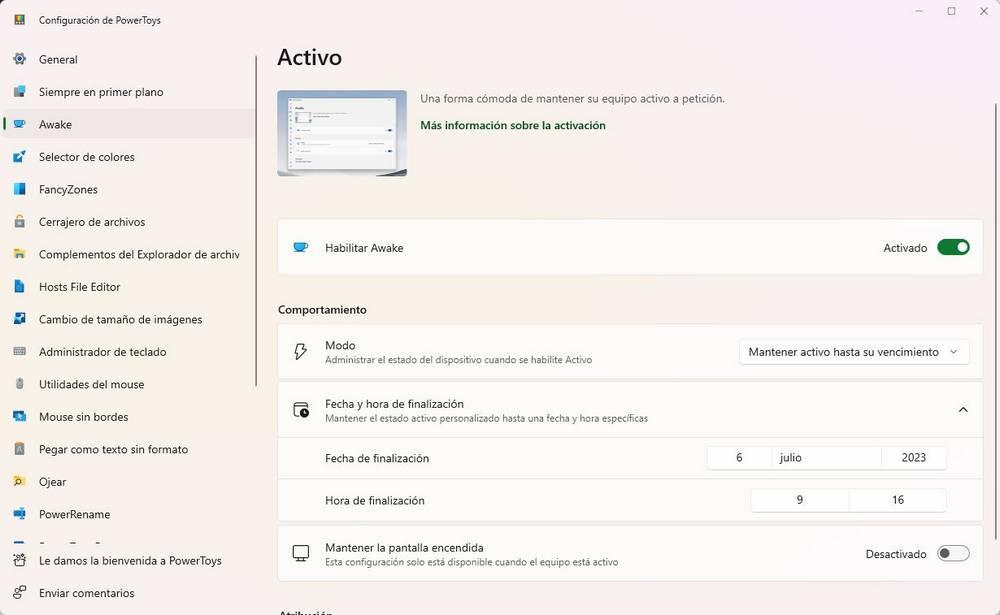Open the year picker showing 2023
Viewport: 1000px width, 615px height.
click(914, 458)
